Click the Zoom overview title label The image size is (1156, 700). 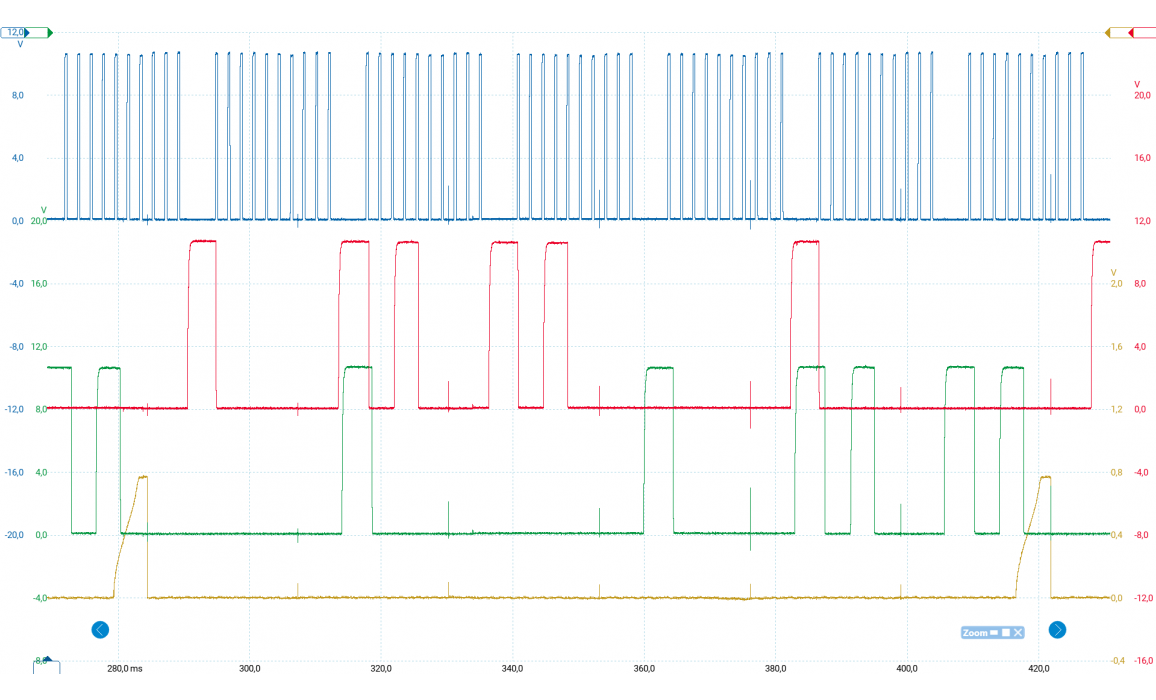pyautogui.click(x=974, y=632)
